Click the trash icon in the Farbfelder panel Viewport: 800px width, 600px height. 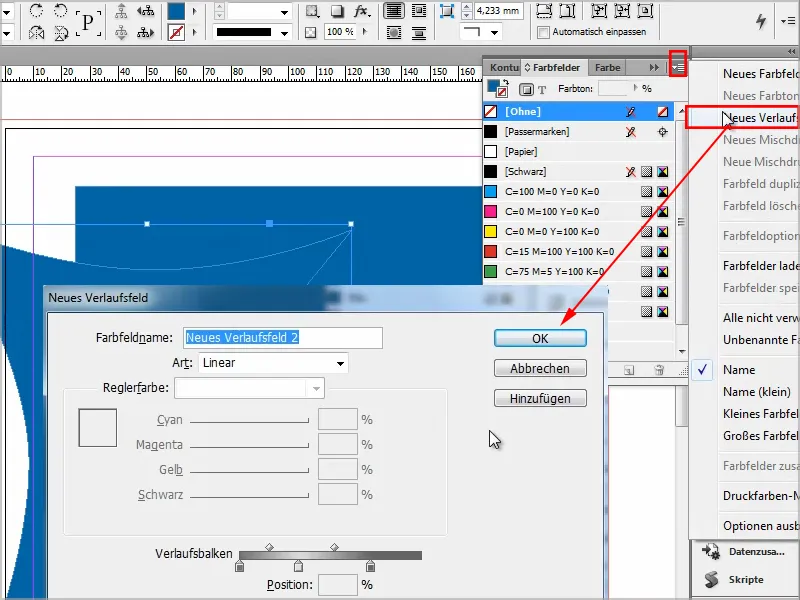pos(659,370)
